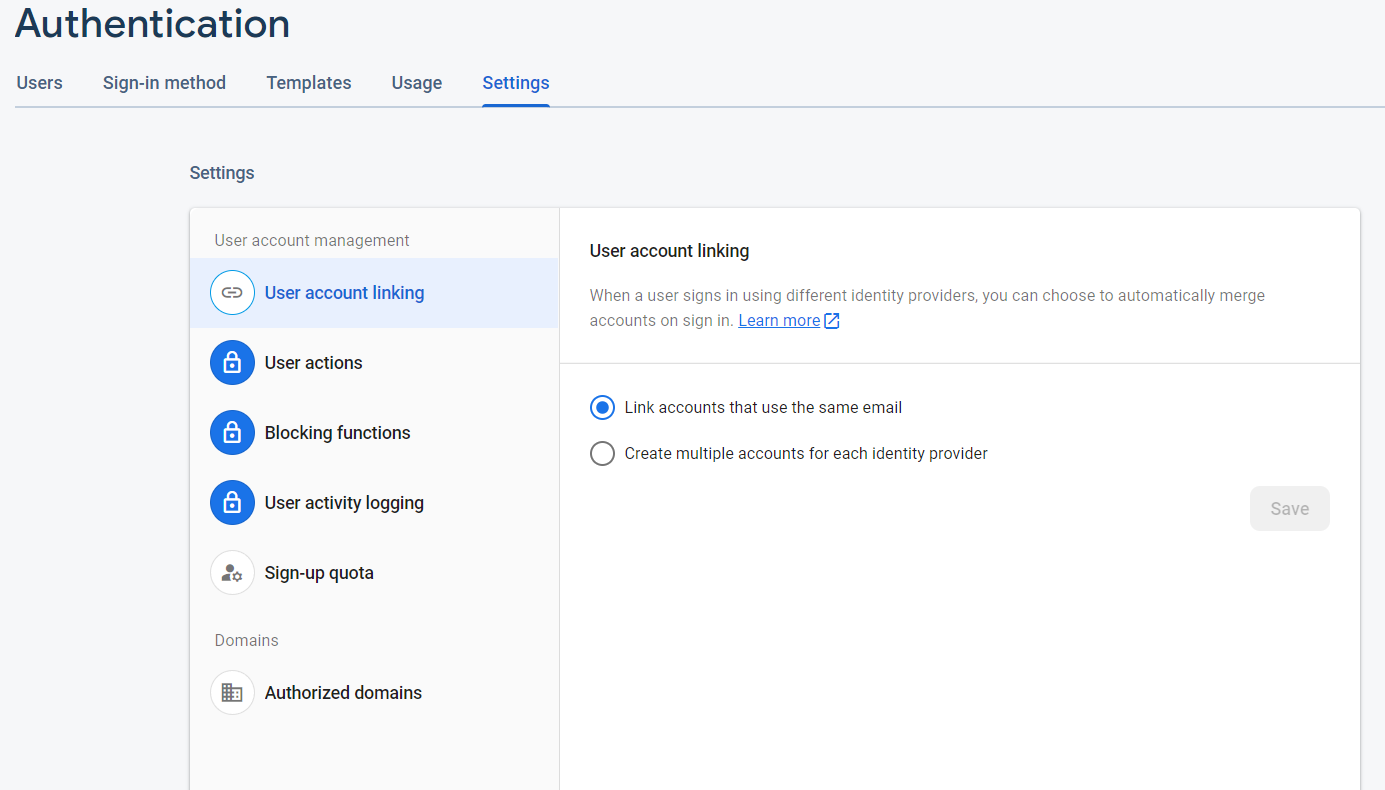
Task: Click the User activity logging lock icon
Action: 232,503
